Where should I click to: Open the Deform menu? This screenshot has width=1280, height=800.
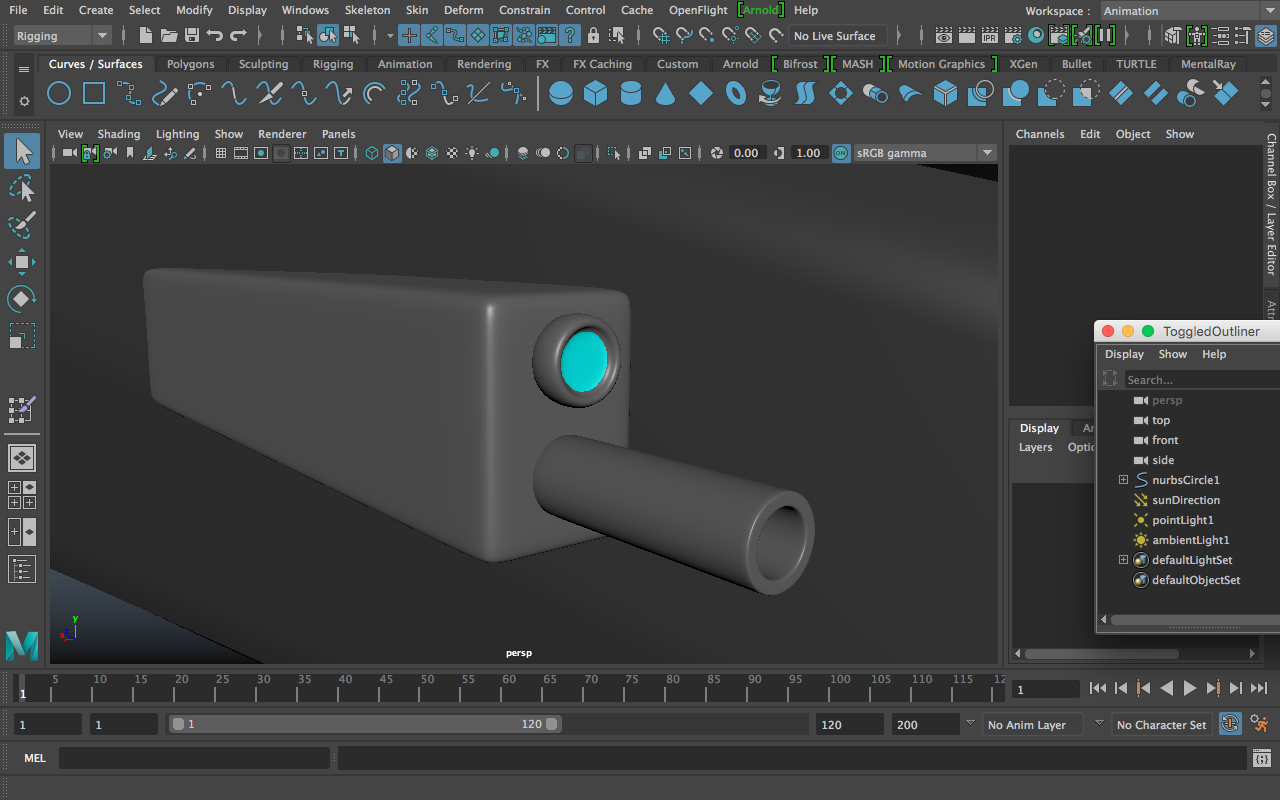463,10
